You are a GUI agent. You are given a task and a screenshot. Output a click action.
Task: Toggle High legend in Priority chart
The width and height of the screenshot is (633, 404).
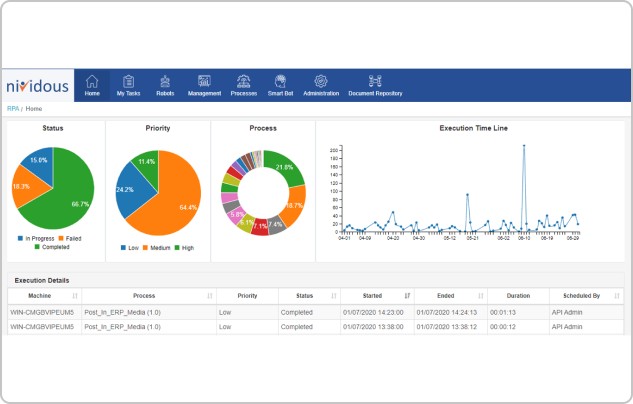click(184, 248)
